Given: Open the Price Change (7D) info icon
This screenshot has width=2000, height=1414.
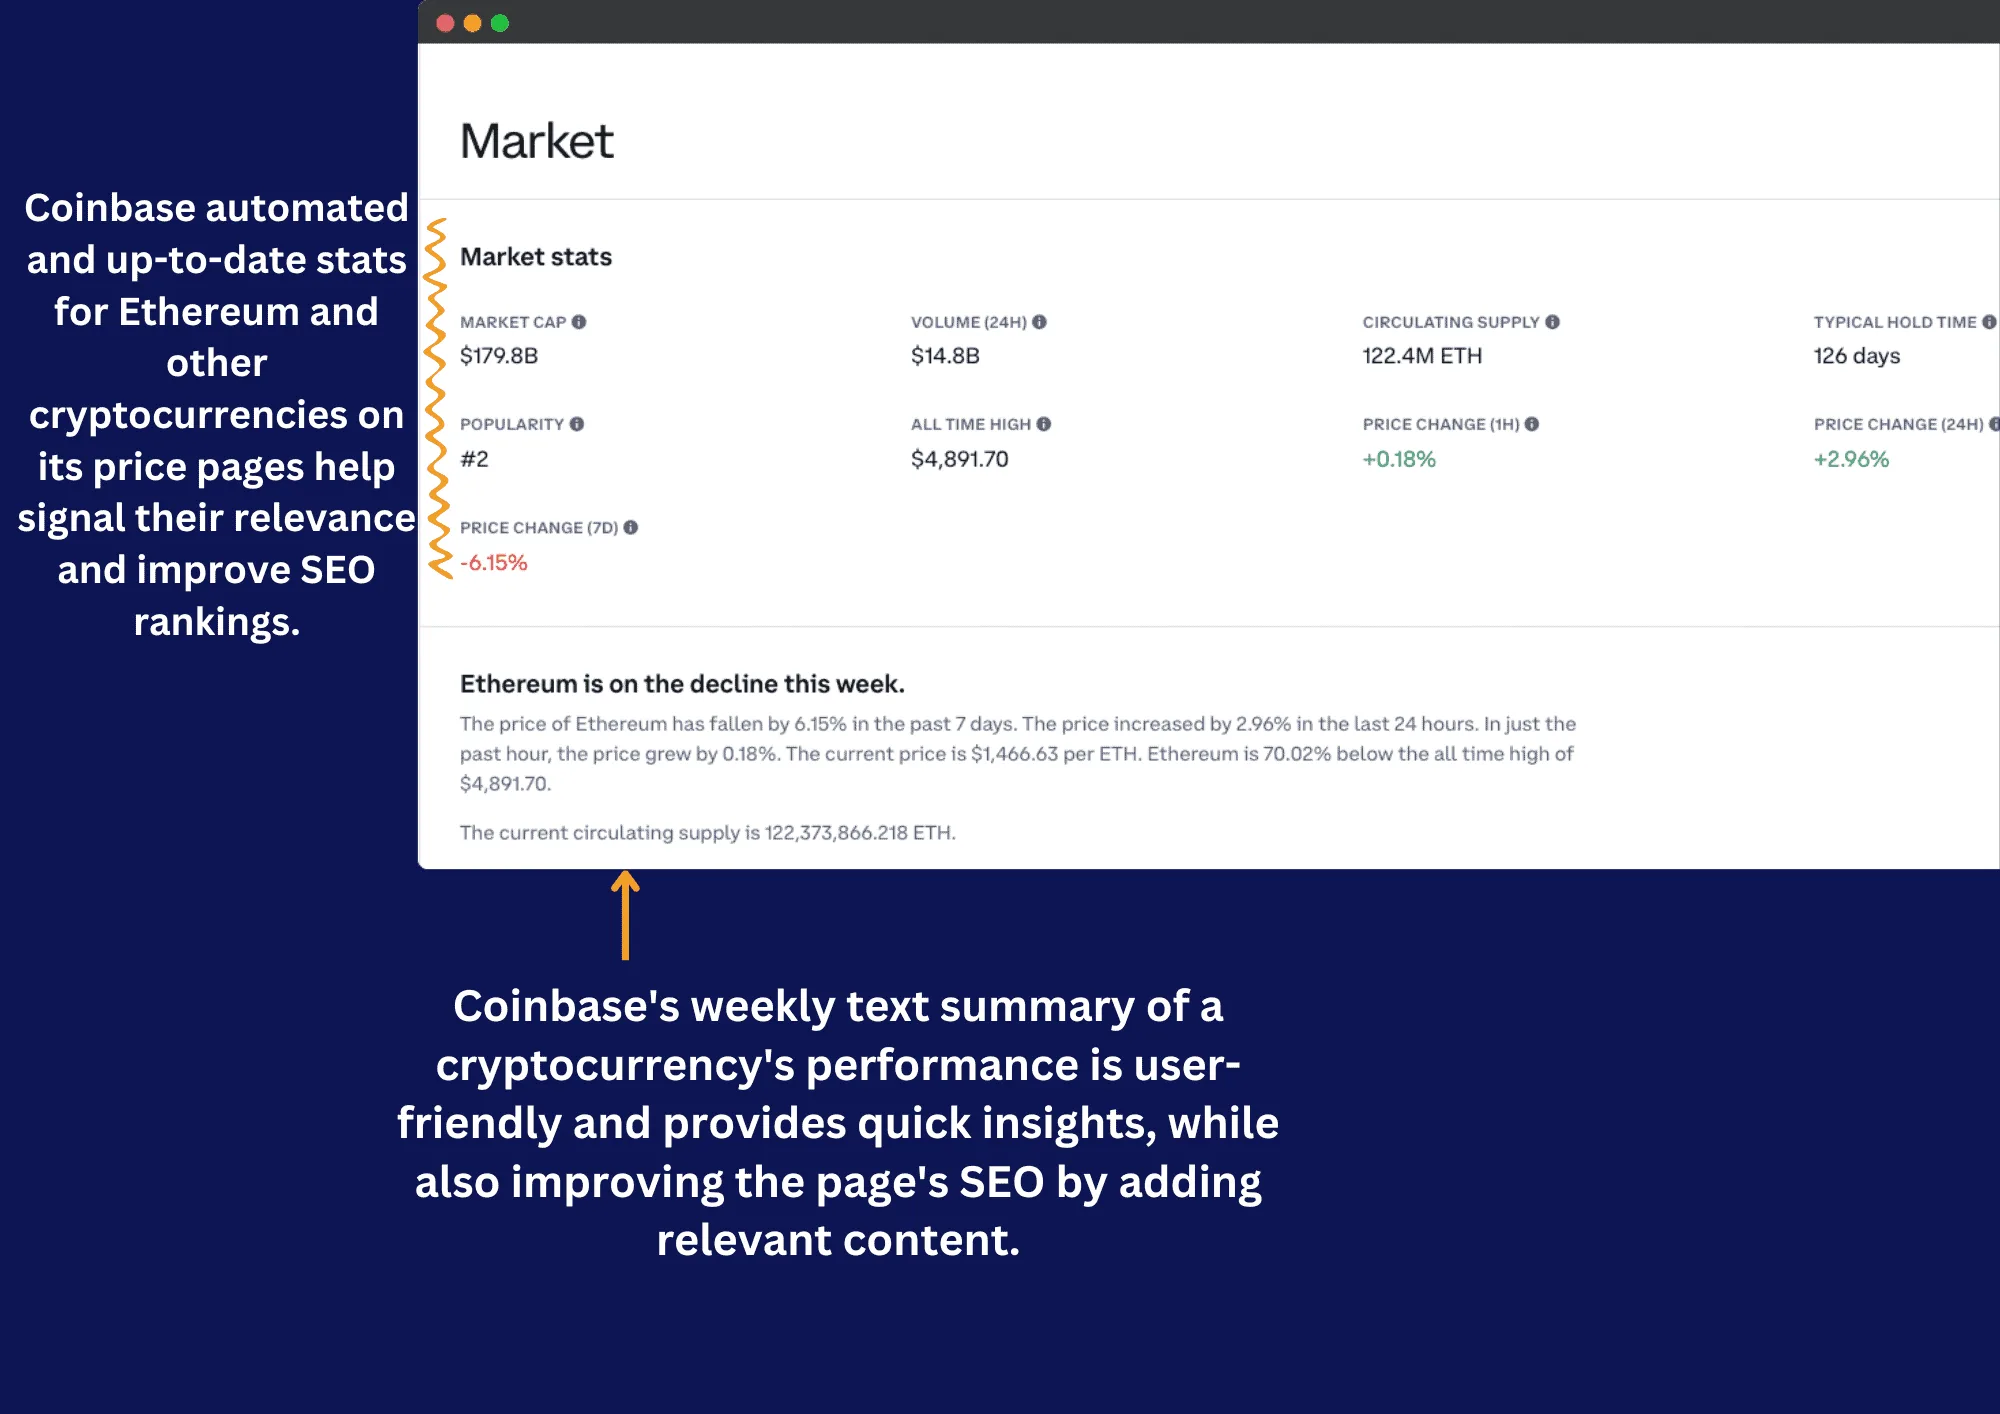Looking at the screenshot, I should click(629, 527).
